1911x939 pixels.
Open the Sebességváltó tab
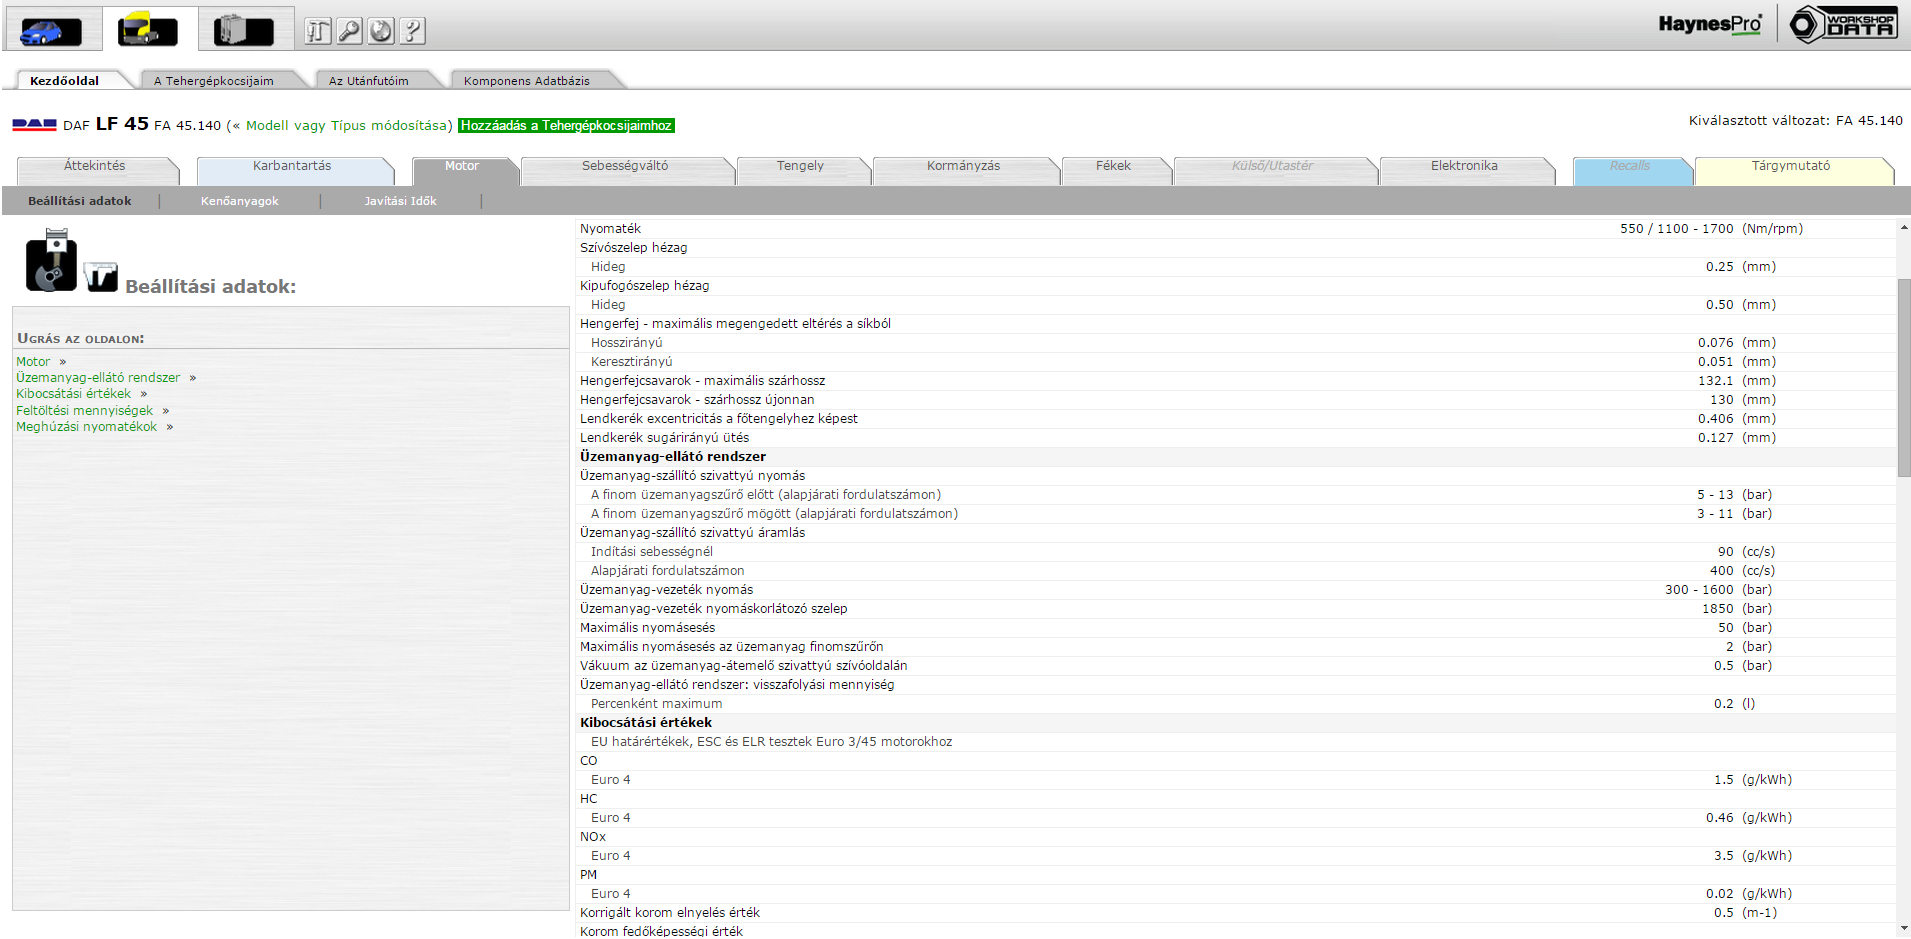(x=625, y=166)
